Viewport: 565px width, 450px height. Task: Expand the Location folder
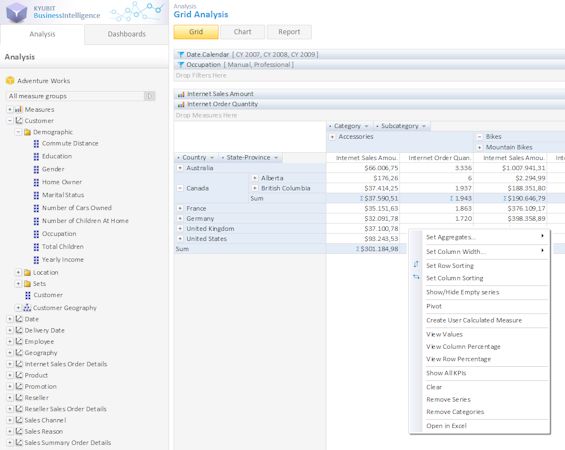(18, 272)
